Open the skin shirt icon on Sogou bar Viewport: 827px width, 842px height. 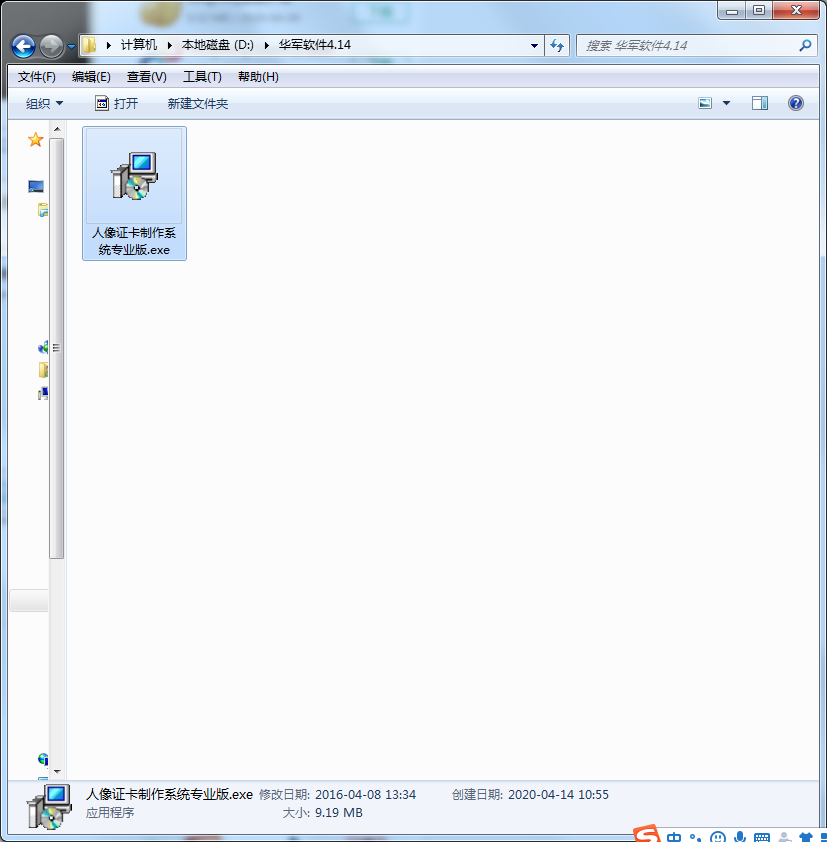pos(806,837)
